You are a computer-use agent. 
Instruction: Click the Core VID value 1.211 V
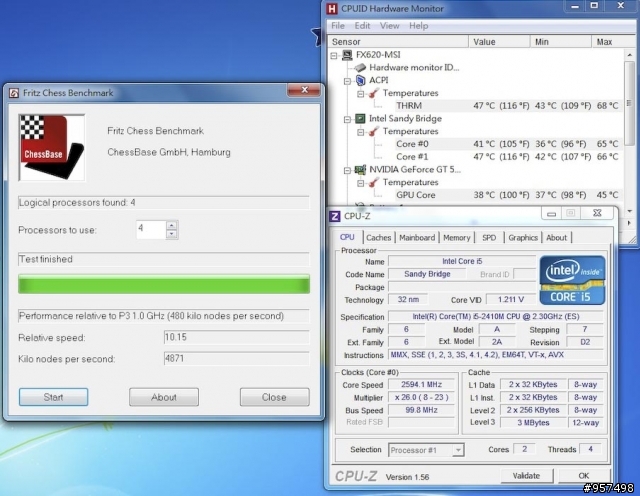point(511,300)
